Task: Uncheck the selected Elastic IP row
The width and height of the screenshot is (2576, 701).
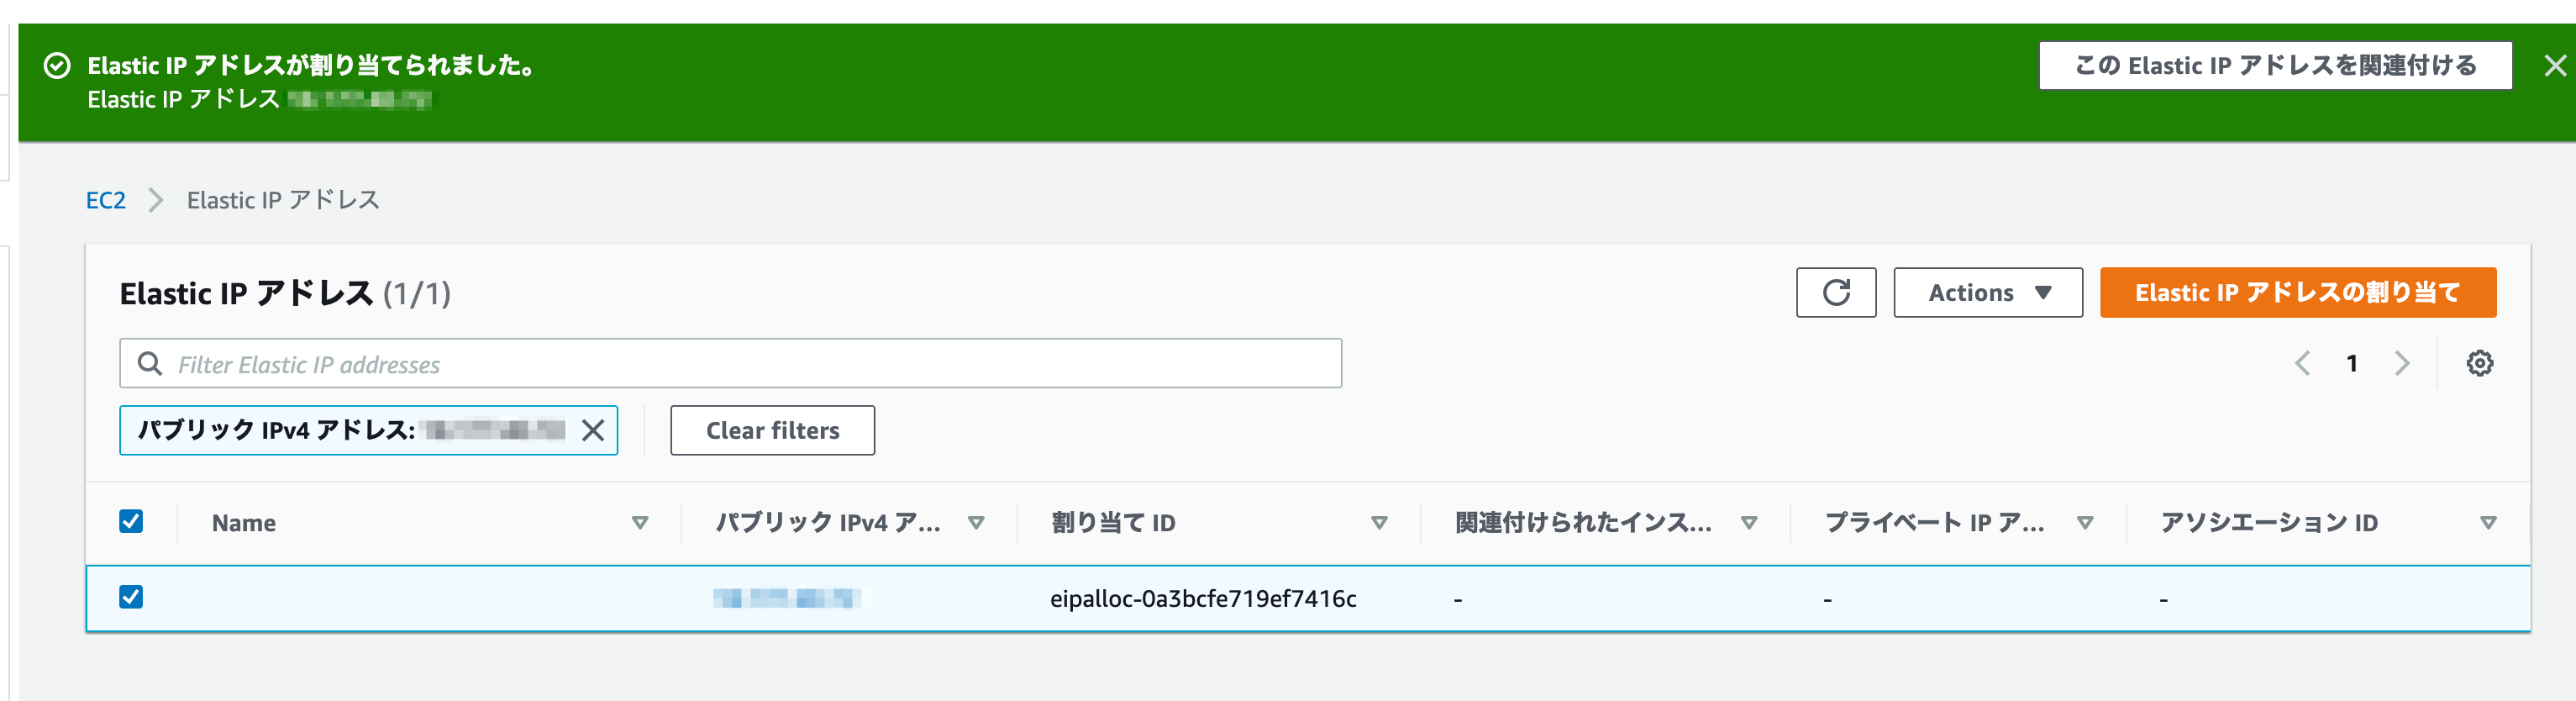Action: coord(131,597)
